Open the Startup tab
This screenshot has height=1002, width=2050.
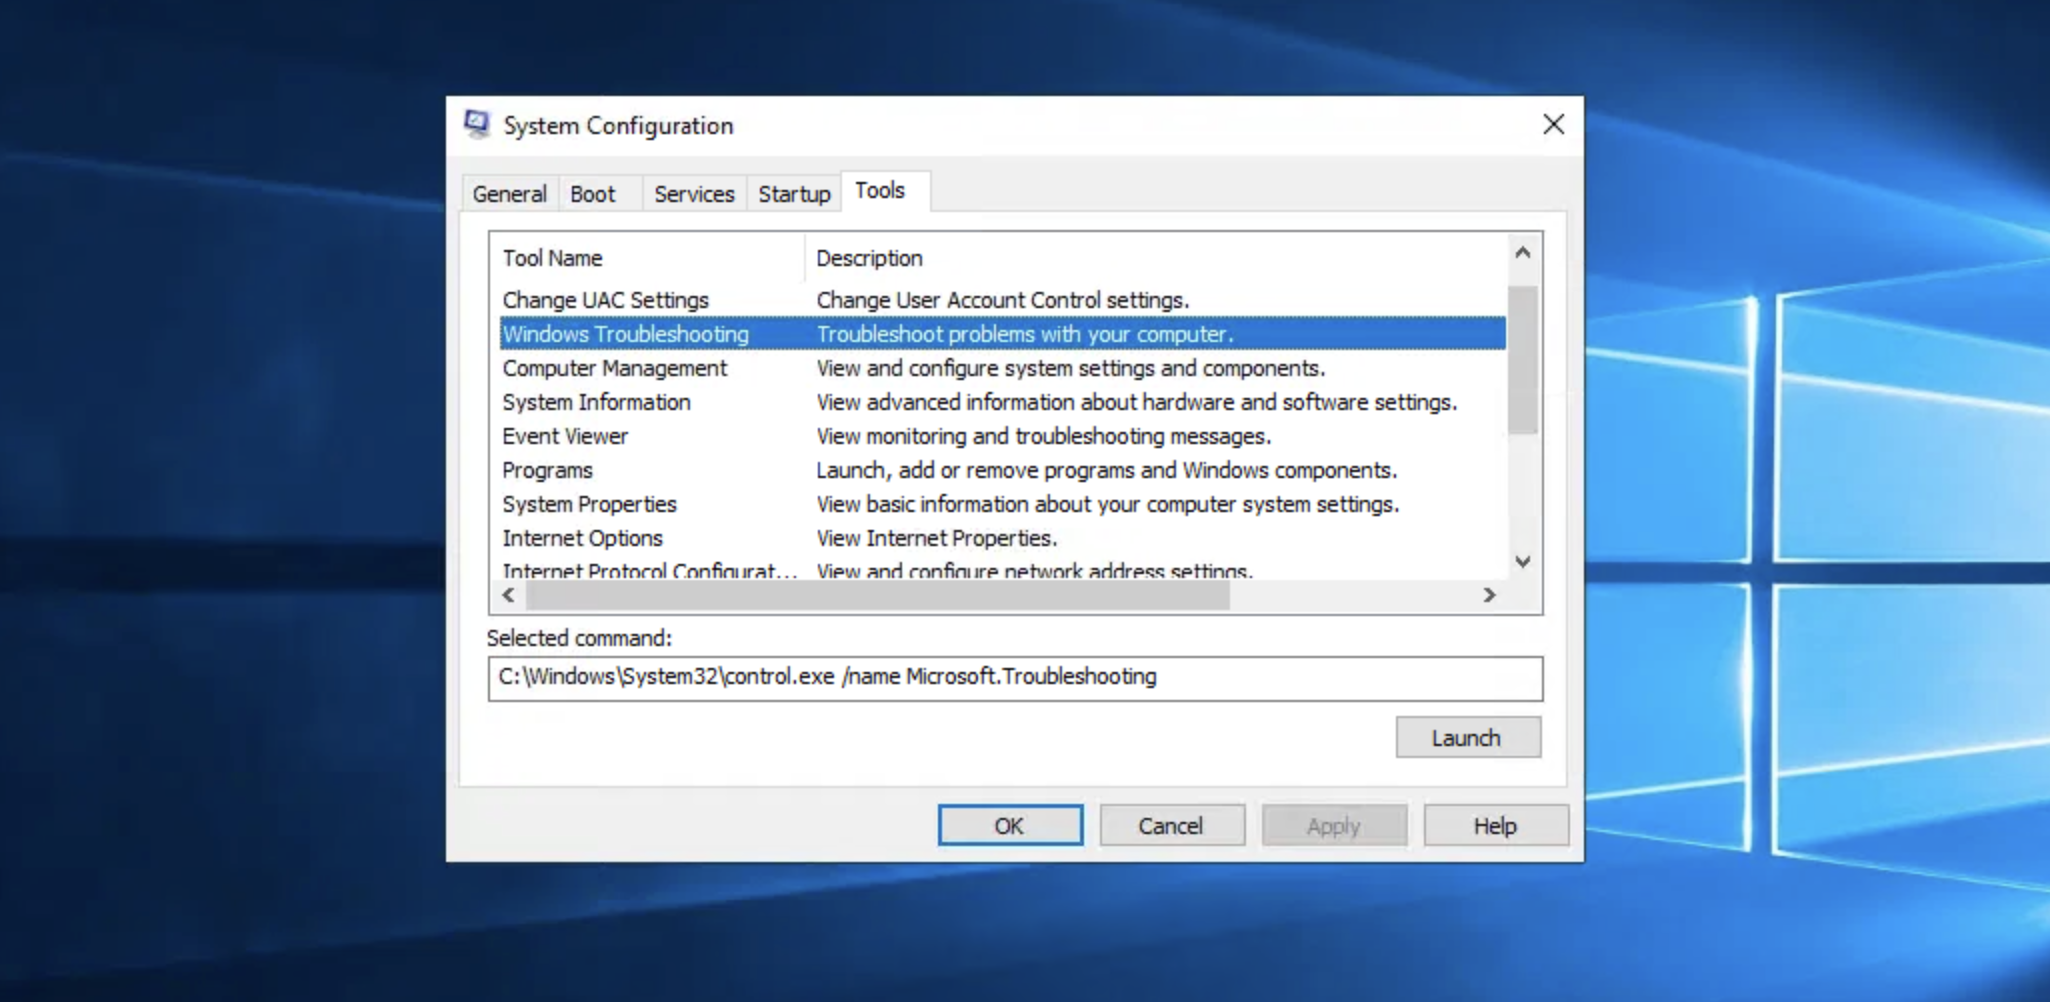click(794, 194)
